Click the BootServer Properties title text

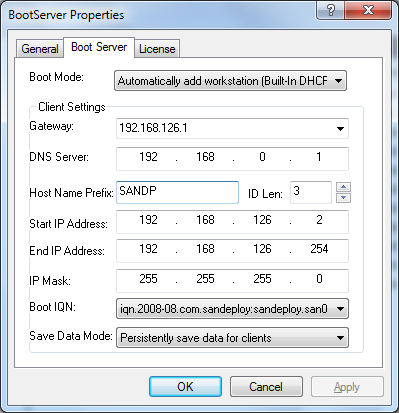pos(66,15)
